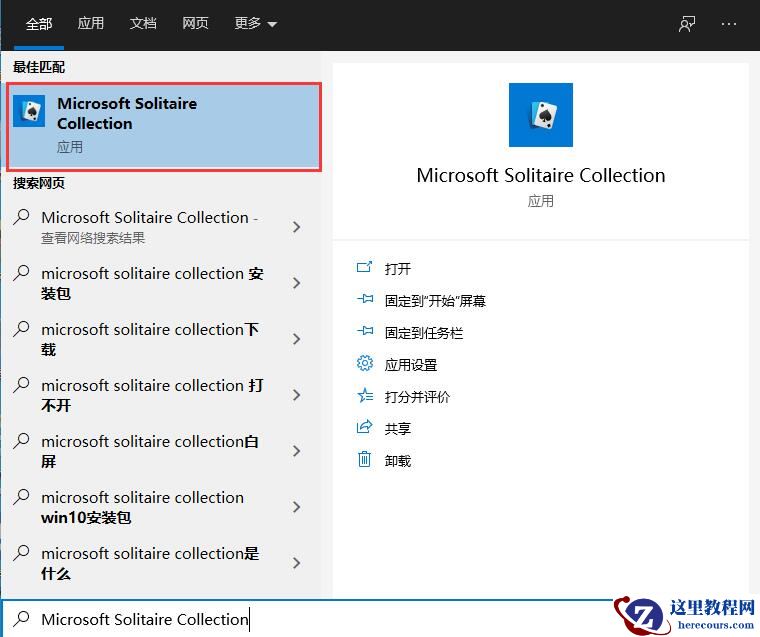Click search icon beside win10安装包 suggestion
The height and width of the screenshot is (637, 760).
point(21,497)
